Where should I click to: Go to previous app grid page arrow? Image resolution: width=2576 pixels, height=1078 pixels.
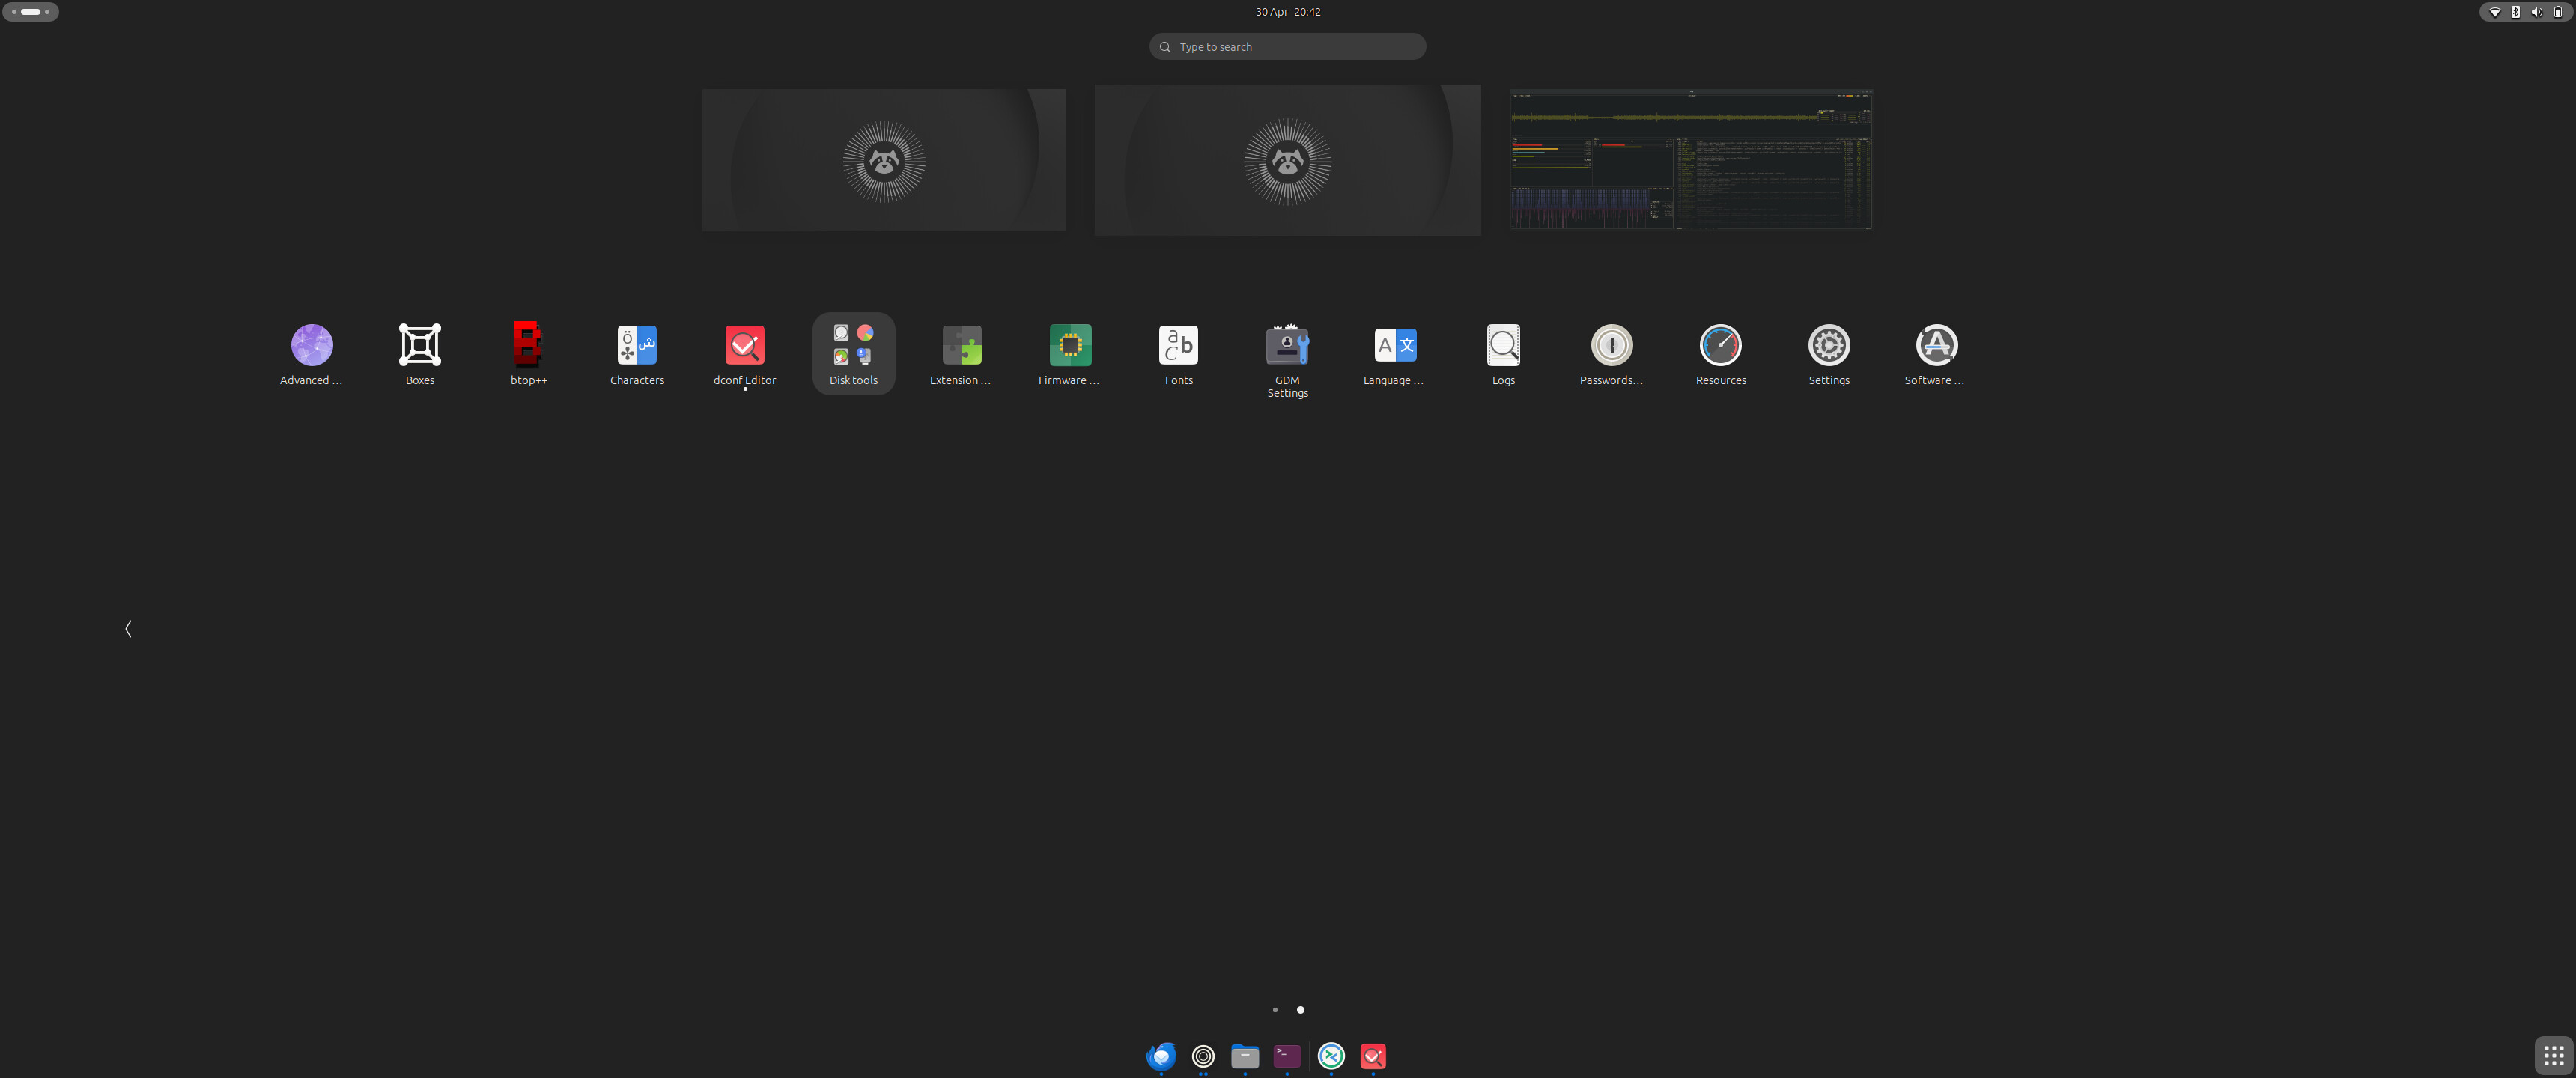click(x=128, y=629)
